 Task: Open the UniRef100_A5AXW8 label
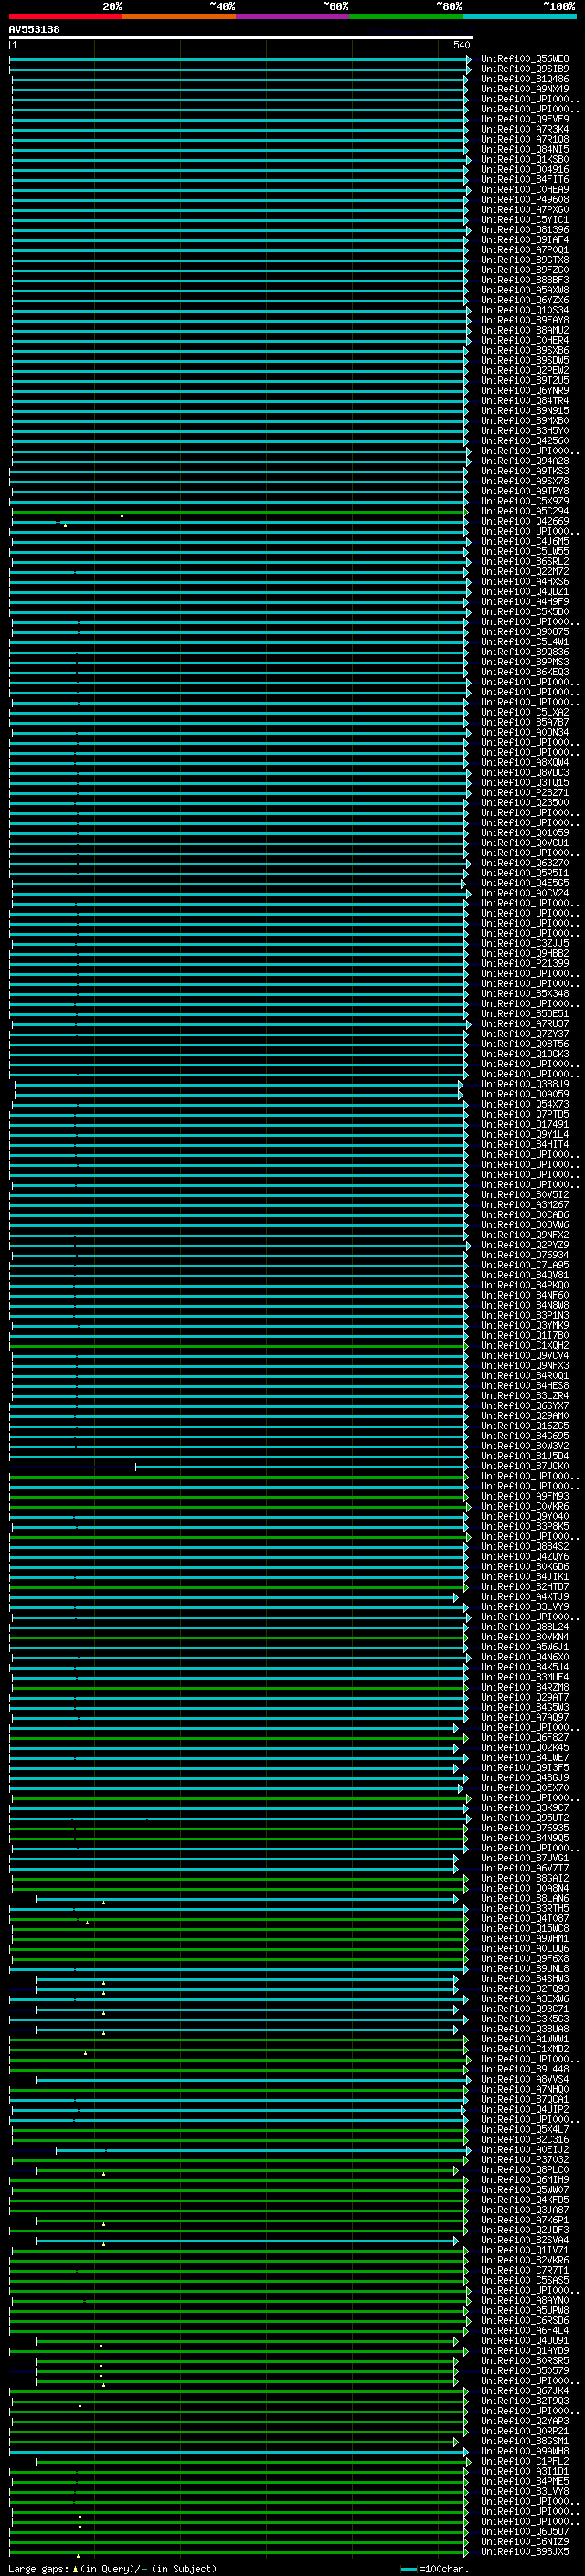point(525,290)
